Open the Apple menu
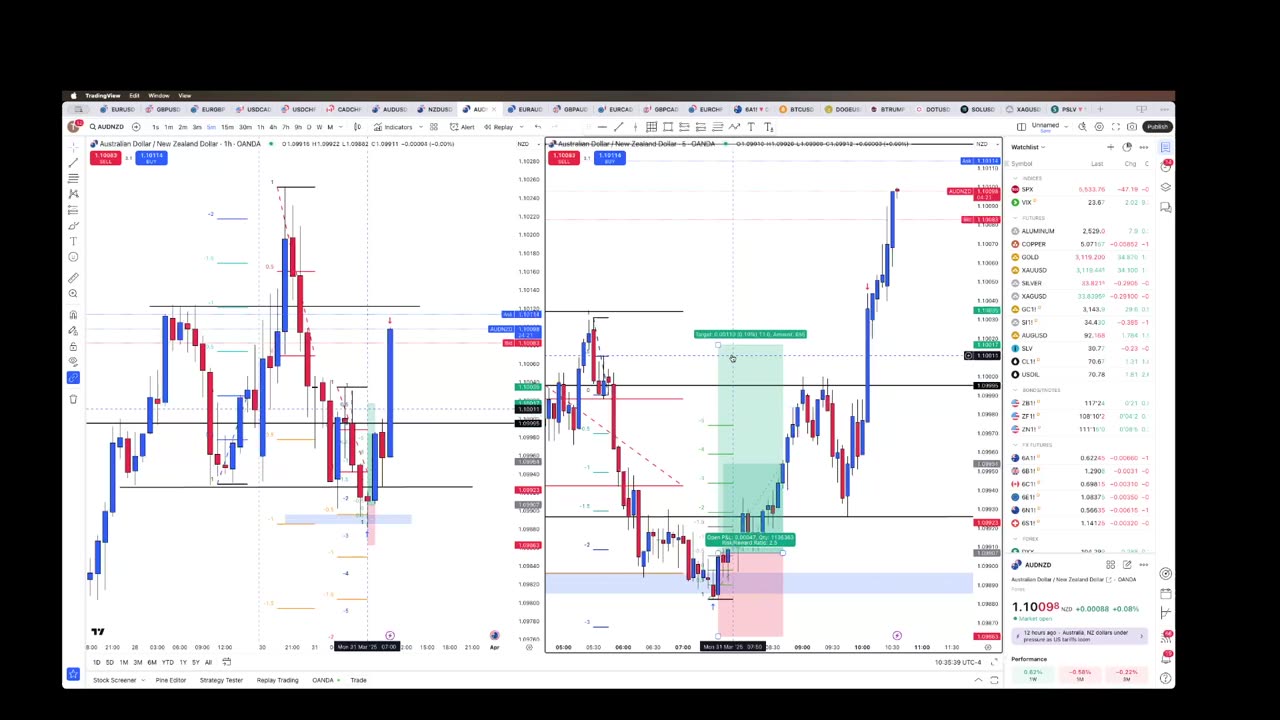 click(x=73, y=96)
